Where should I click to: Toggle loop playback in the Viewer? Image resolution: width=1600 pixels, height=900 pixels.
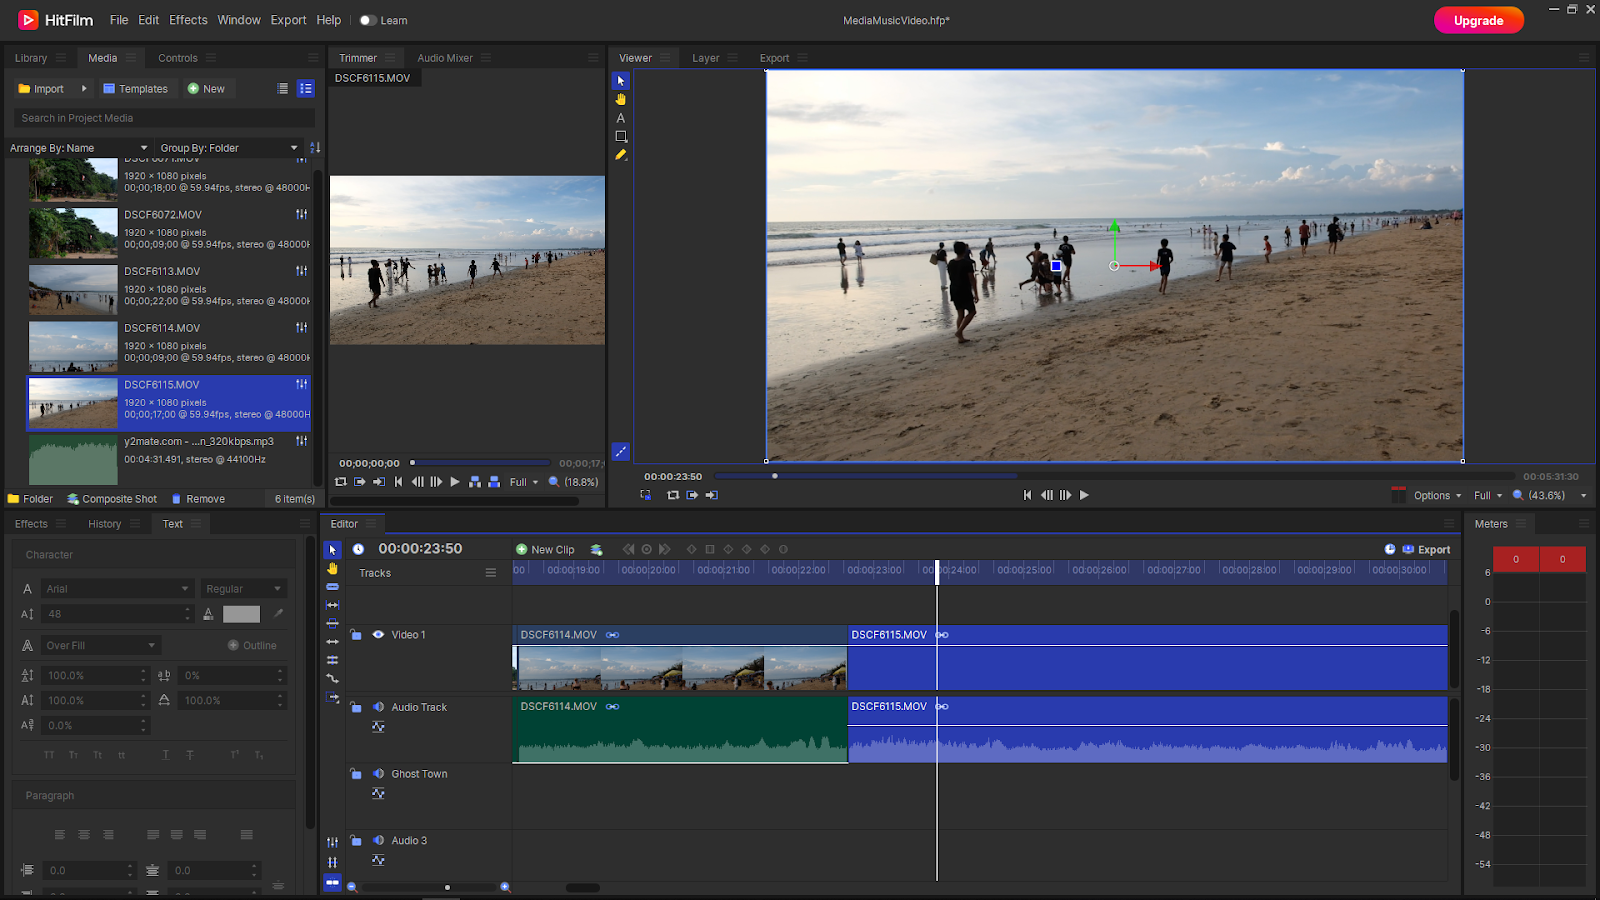click(673, 495)
